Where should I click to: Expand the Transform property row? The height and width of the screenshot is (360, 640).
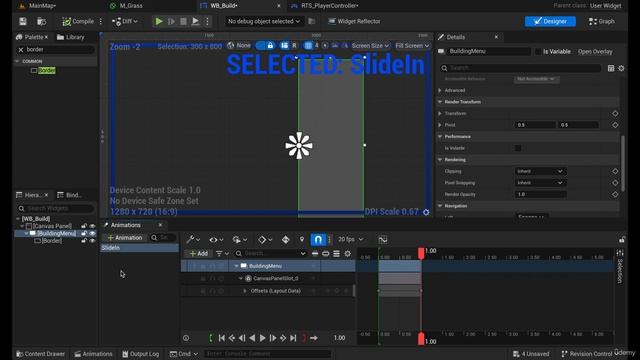pyautogui.click(x=440, y=113)
